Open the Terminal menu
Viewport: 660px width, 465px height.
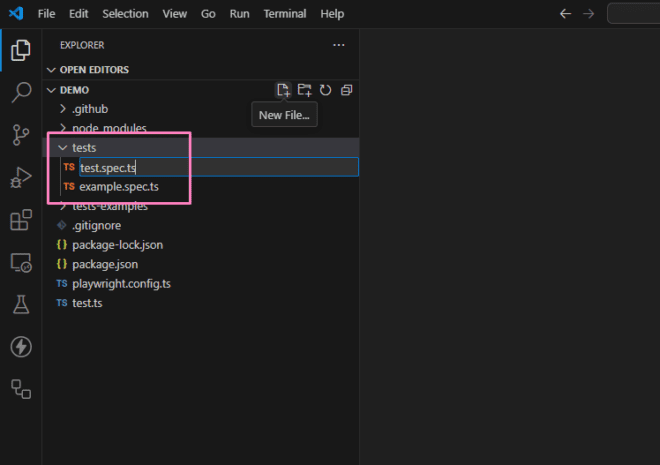tap(285, 14)
